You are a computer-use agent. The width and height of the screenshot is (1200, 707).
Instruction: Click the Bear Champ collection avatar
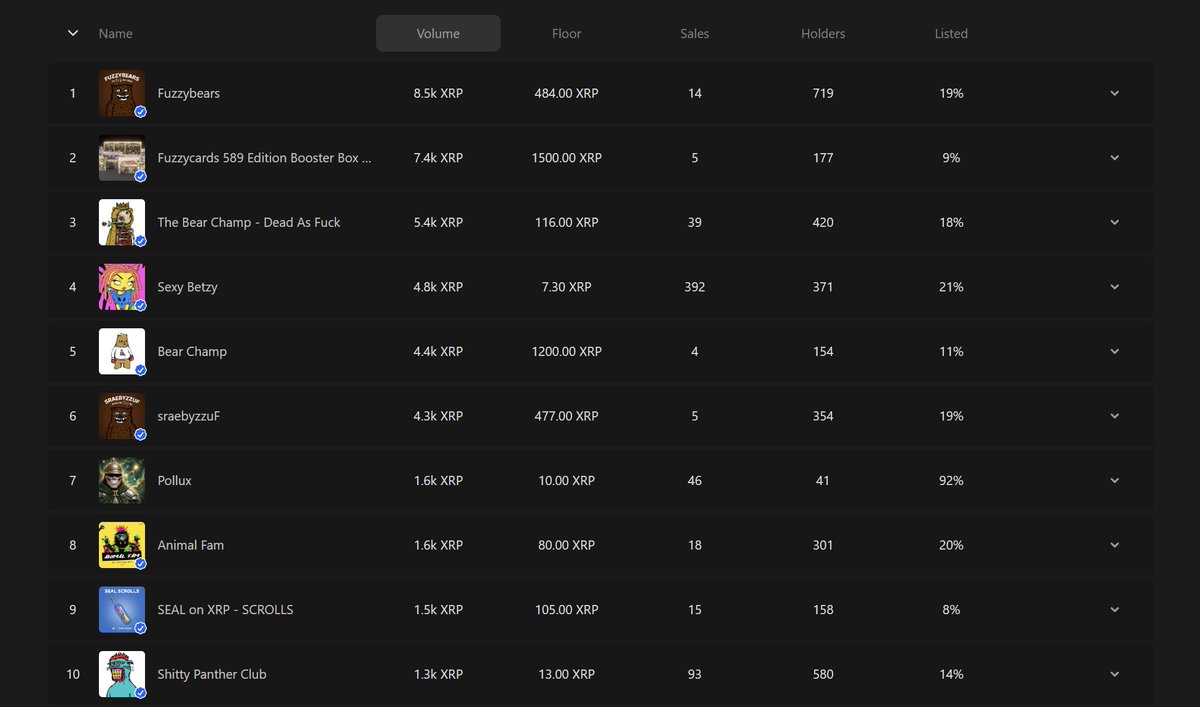[x=122, y=351]
